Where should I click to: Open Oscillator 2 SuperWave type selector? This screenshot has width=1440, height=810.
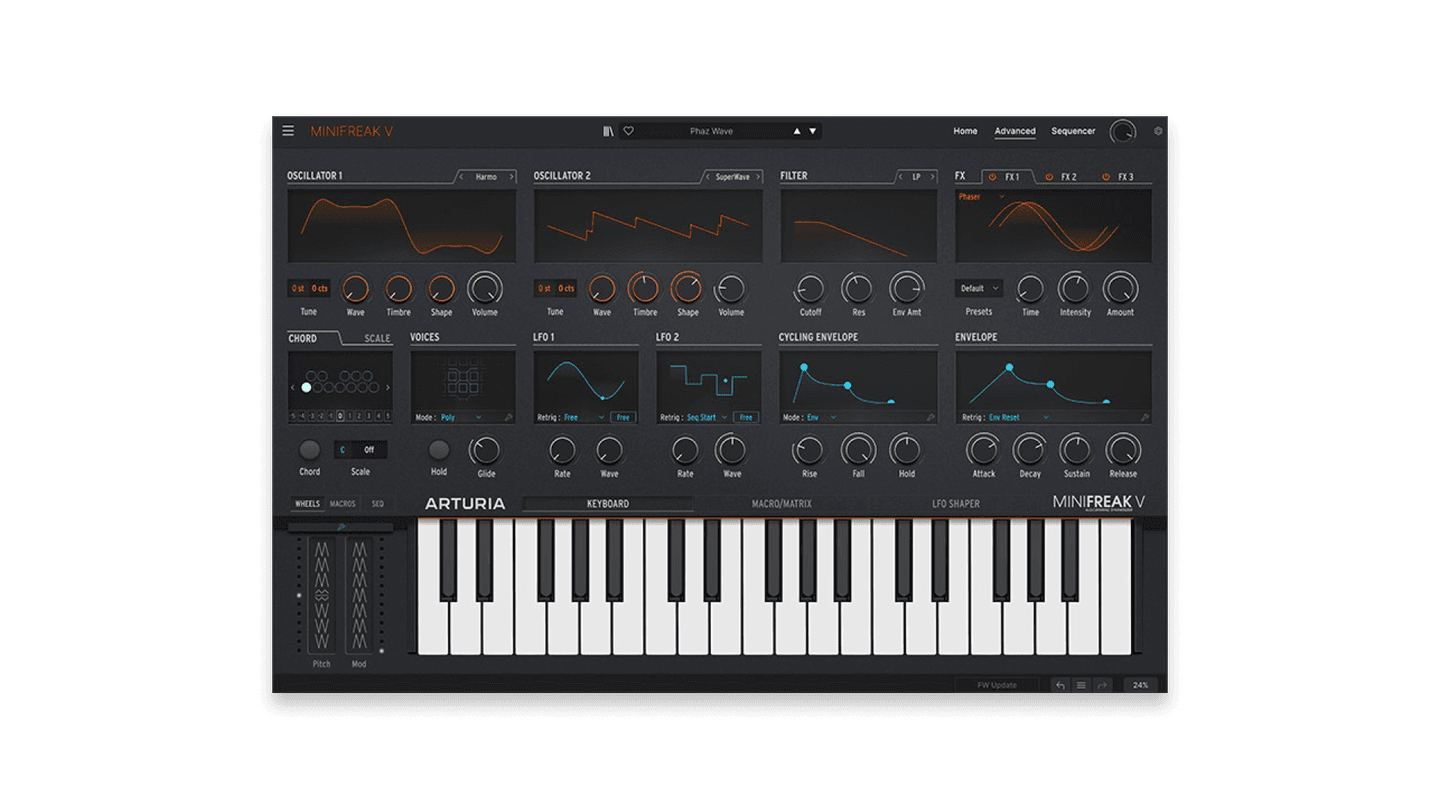pos(732,177)
